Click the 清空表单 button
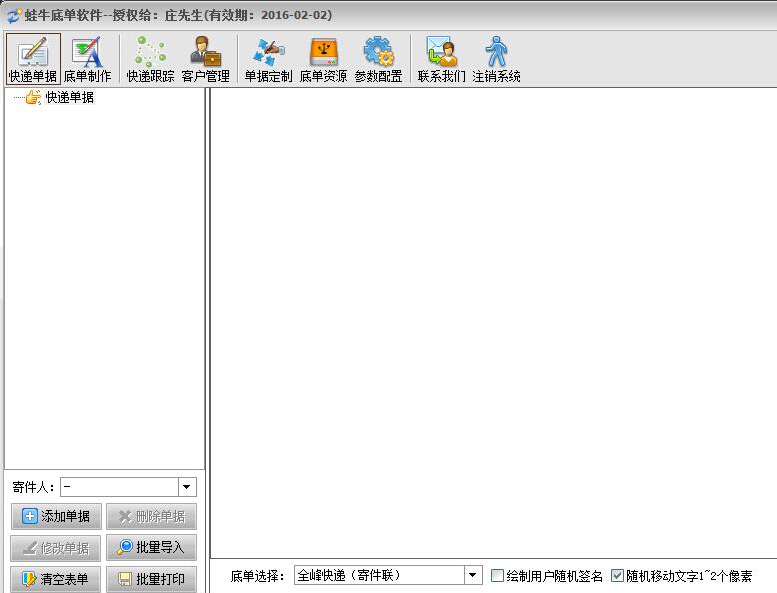The height and width of the screenshot is (593, 777). [x=56, y=579]
